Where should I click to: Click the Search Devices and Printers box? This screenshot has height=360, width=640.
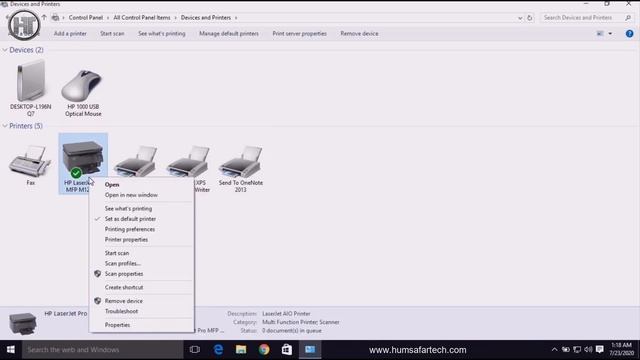coord(587,18)
